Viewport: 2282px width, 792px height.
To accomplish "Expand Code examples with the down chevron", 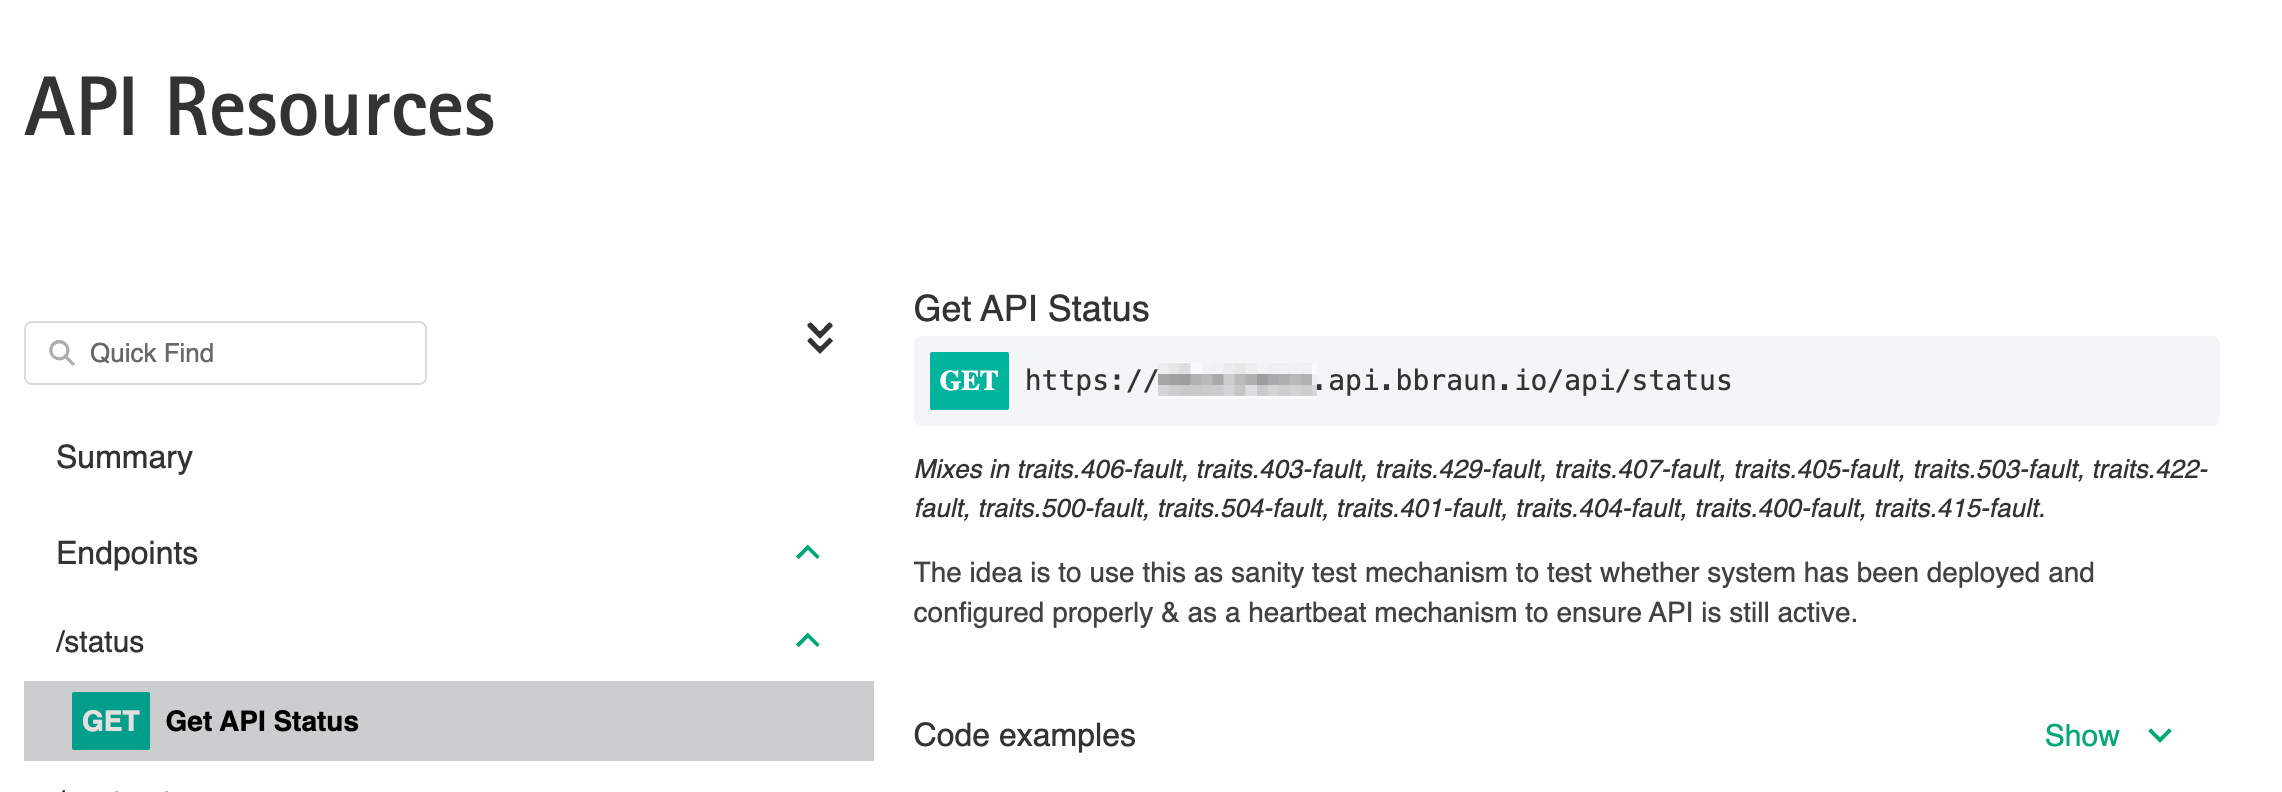I will pos(2160,736).
